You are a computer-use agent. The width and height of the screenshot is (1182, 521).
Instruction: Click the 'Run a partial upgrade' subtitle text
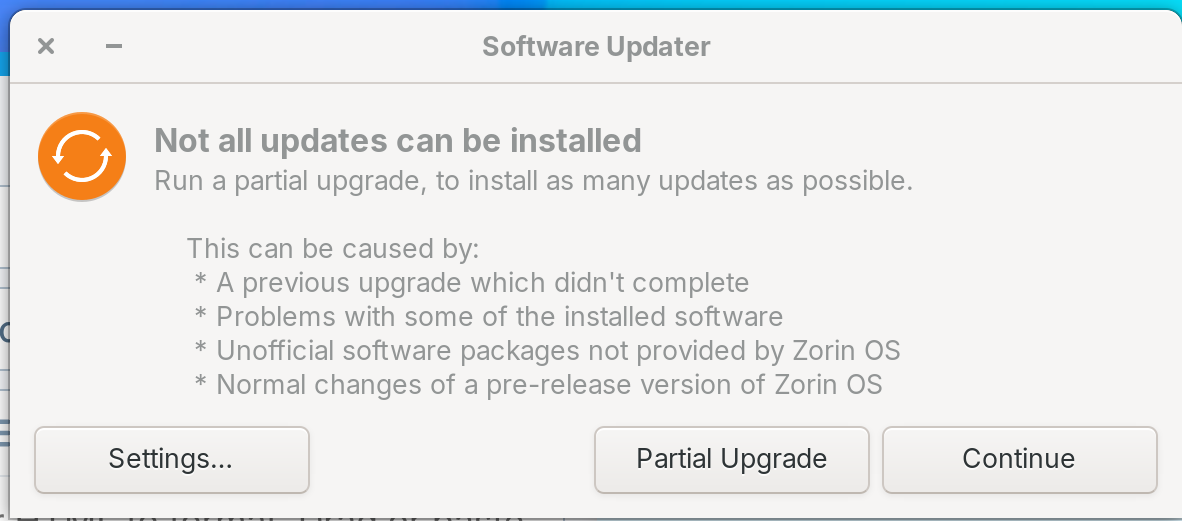coord(534,182)
